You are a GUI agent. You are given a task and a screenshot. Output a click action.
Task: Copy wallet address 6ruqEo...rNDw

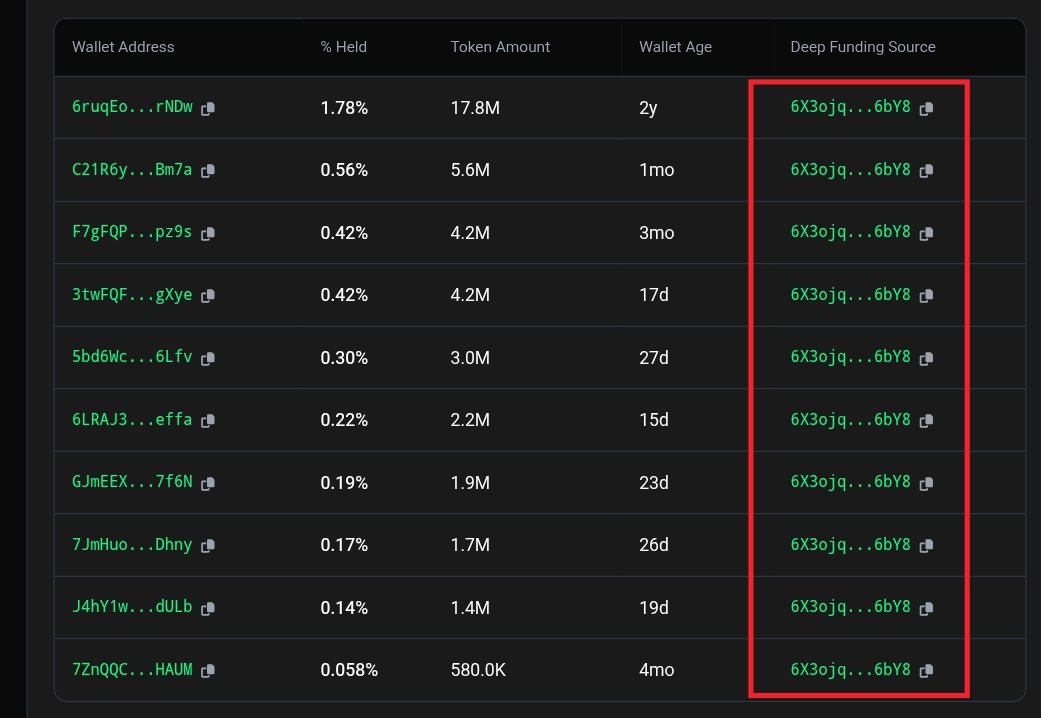click(x=208, y=109)
